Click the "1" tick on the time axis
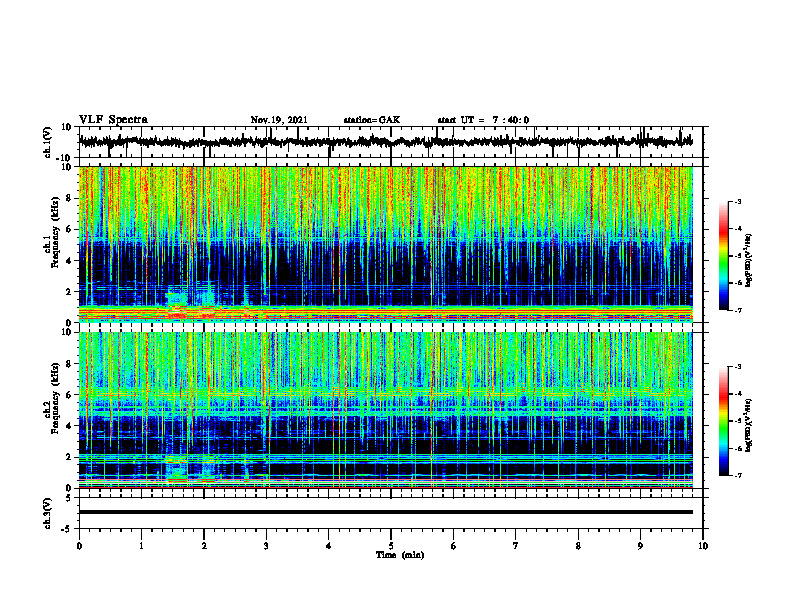 pos(141,546)
